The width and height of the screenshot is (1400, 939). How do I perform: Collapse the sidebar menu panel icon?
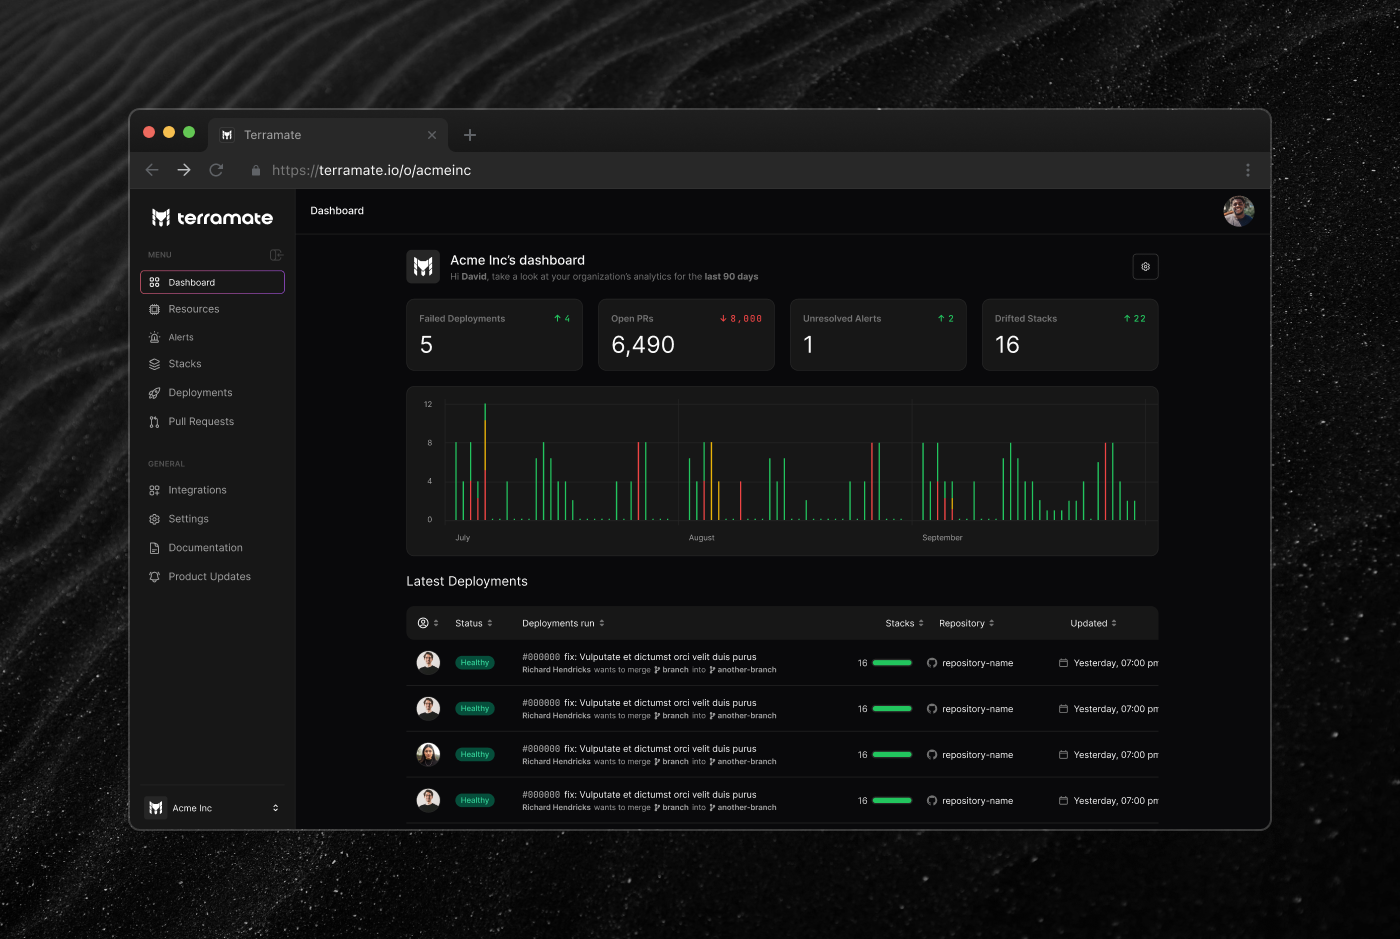coord(276,255)
